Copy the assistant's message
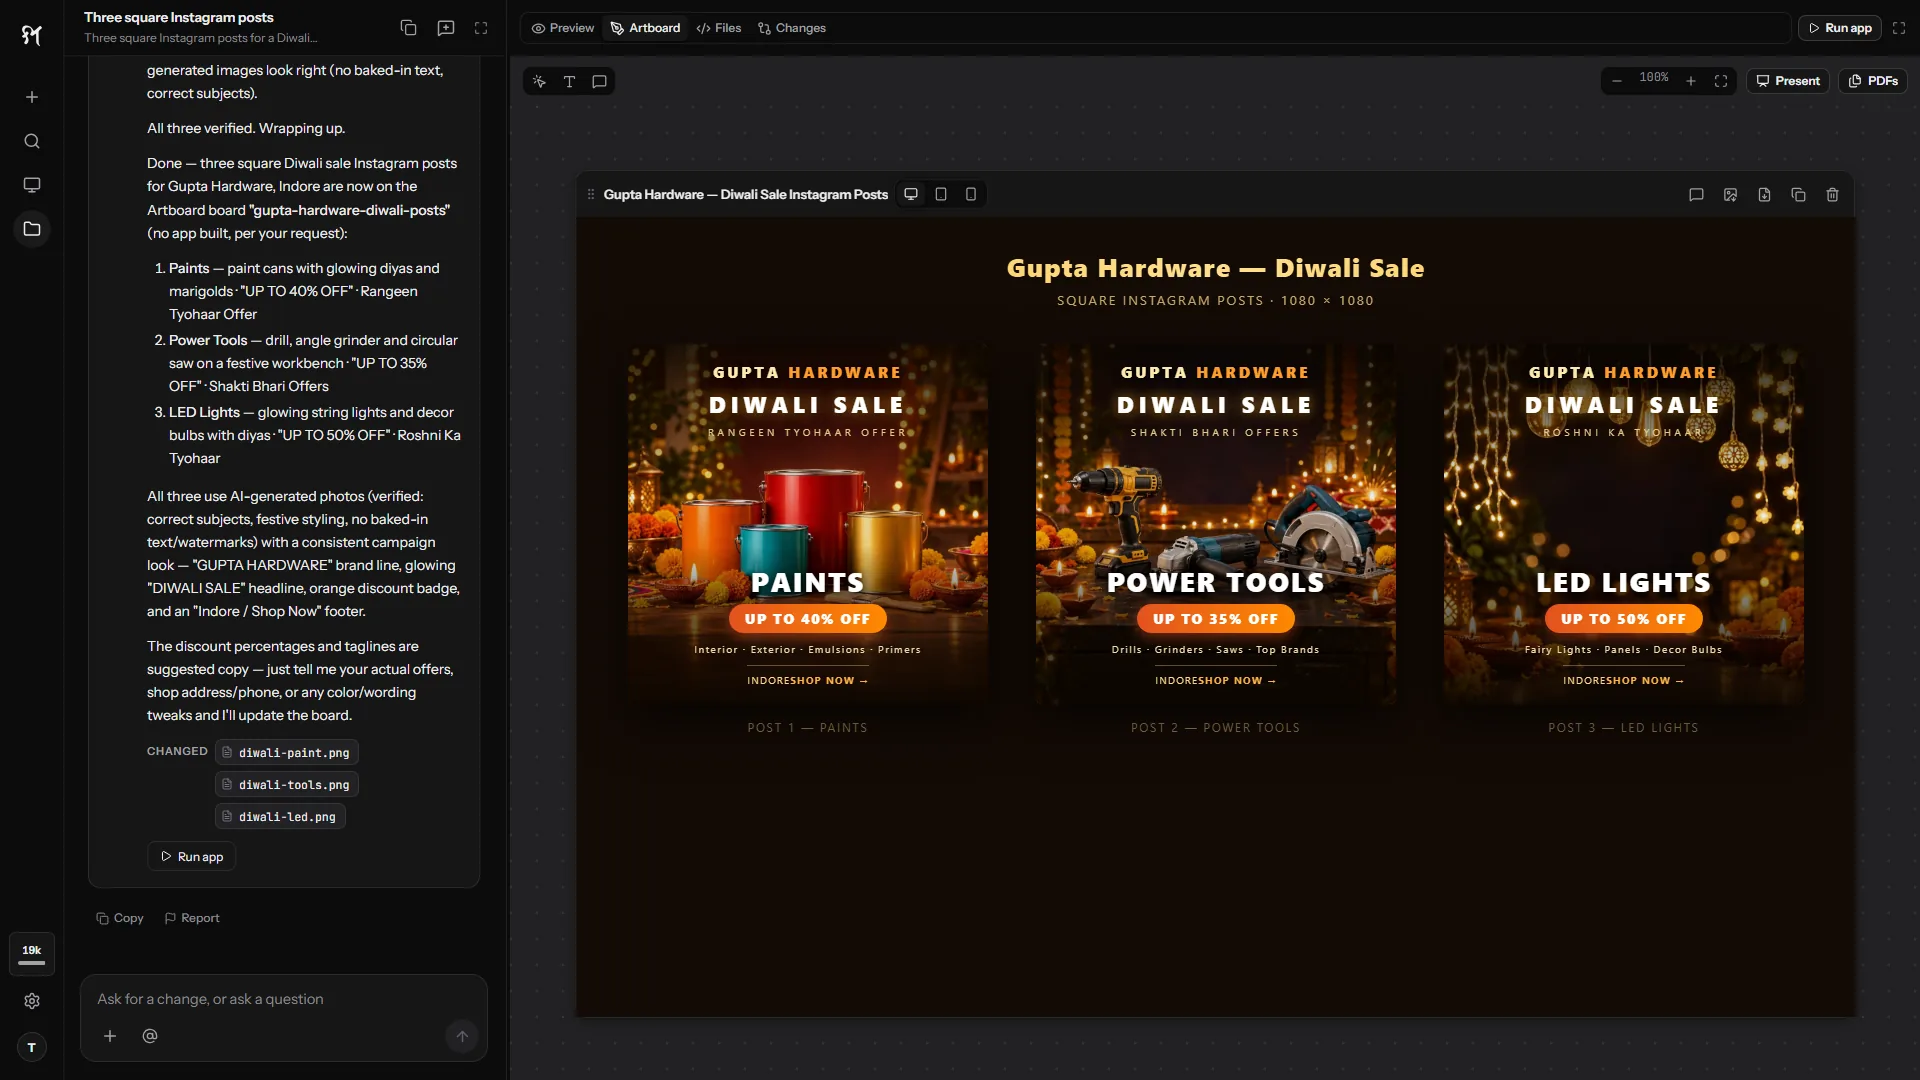1920x1080 pixels. point(120,918)
